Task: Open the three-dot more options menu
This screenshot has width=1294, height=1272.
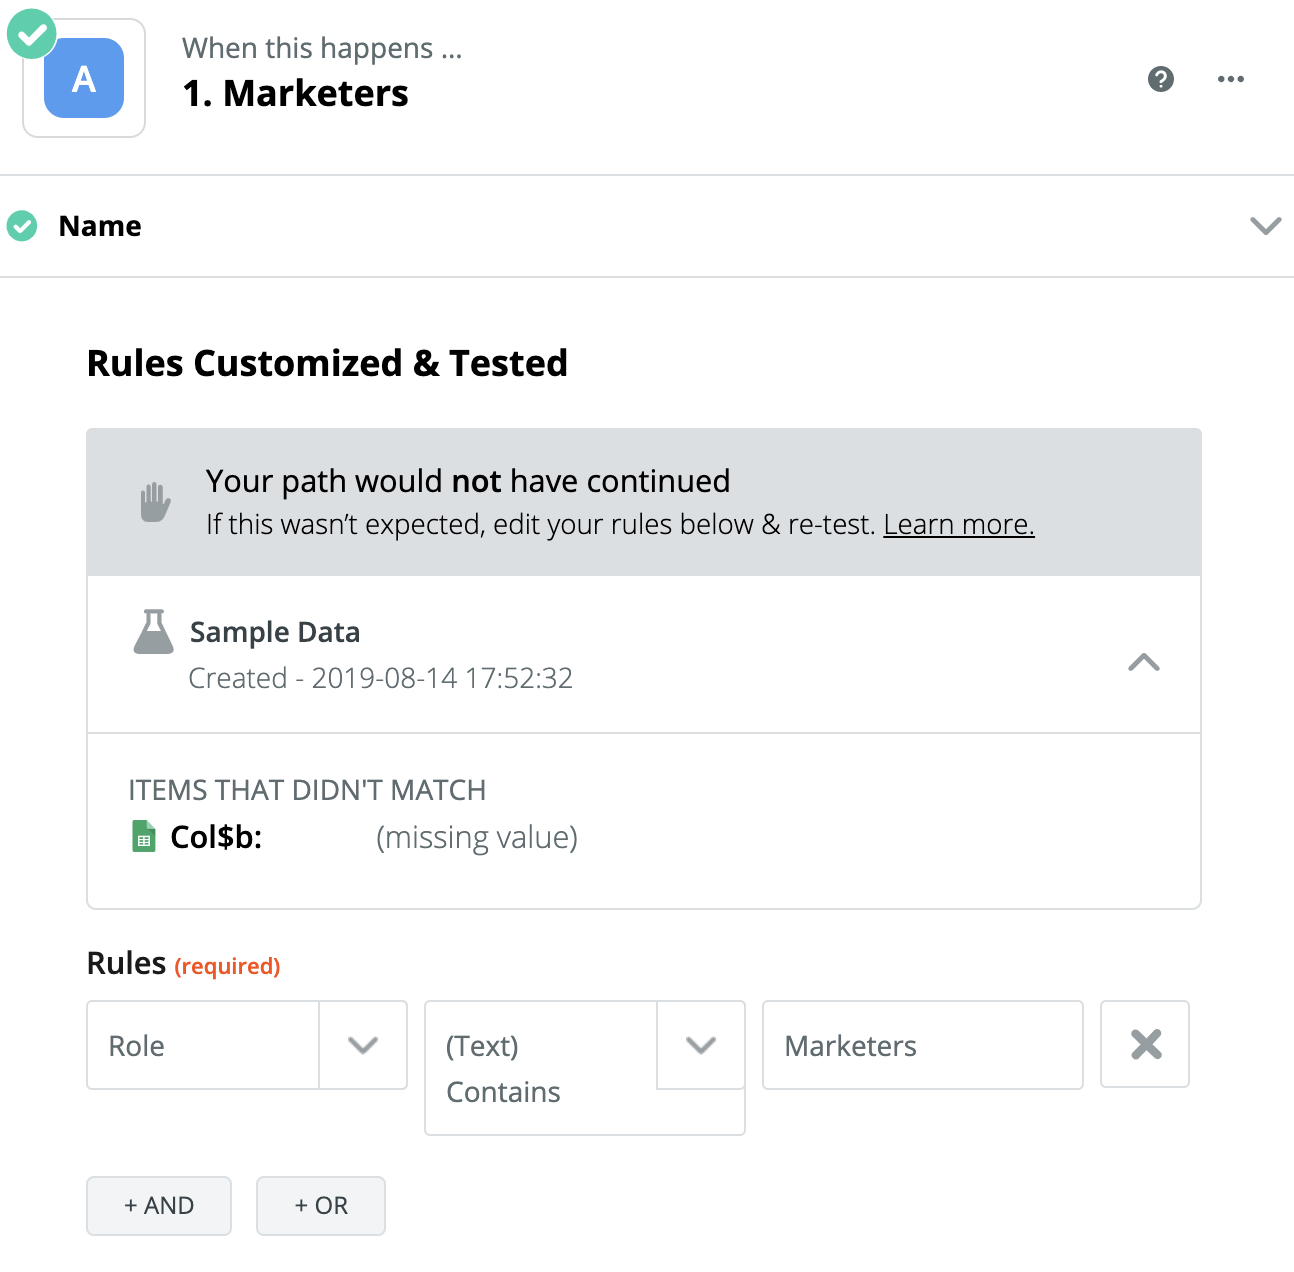Action: tap(1230, 79)
